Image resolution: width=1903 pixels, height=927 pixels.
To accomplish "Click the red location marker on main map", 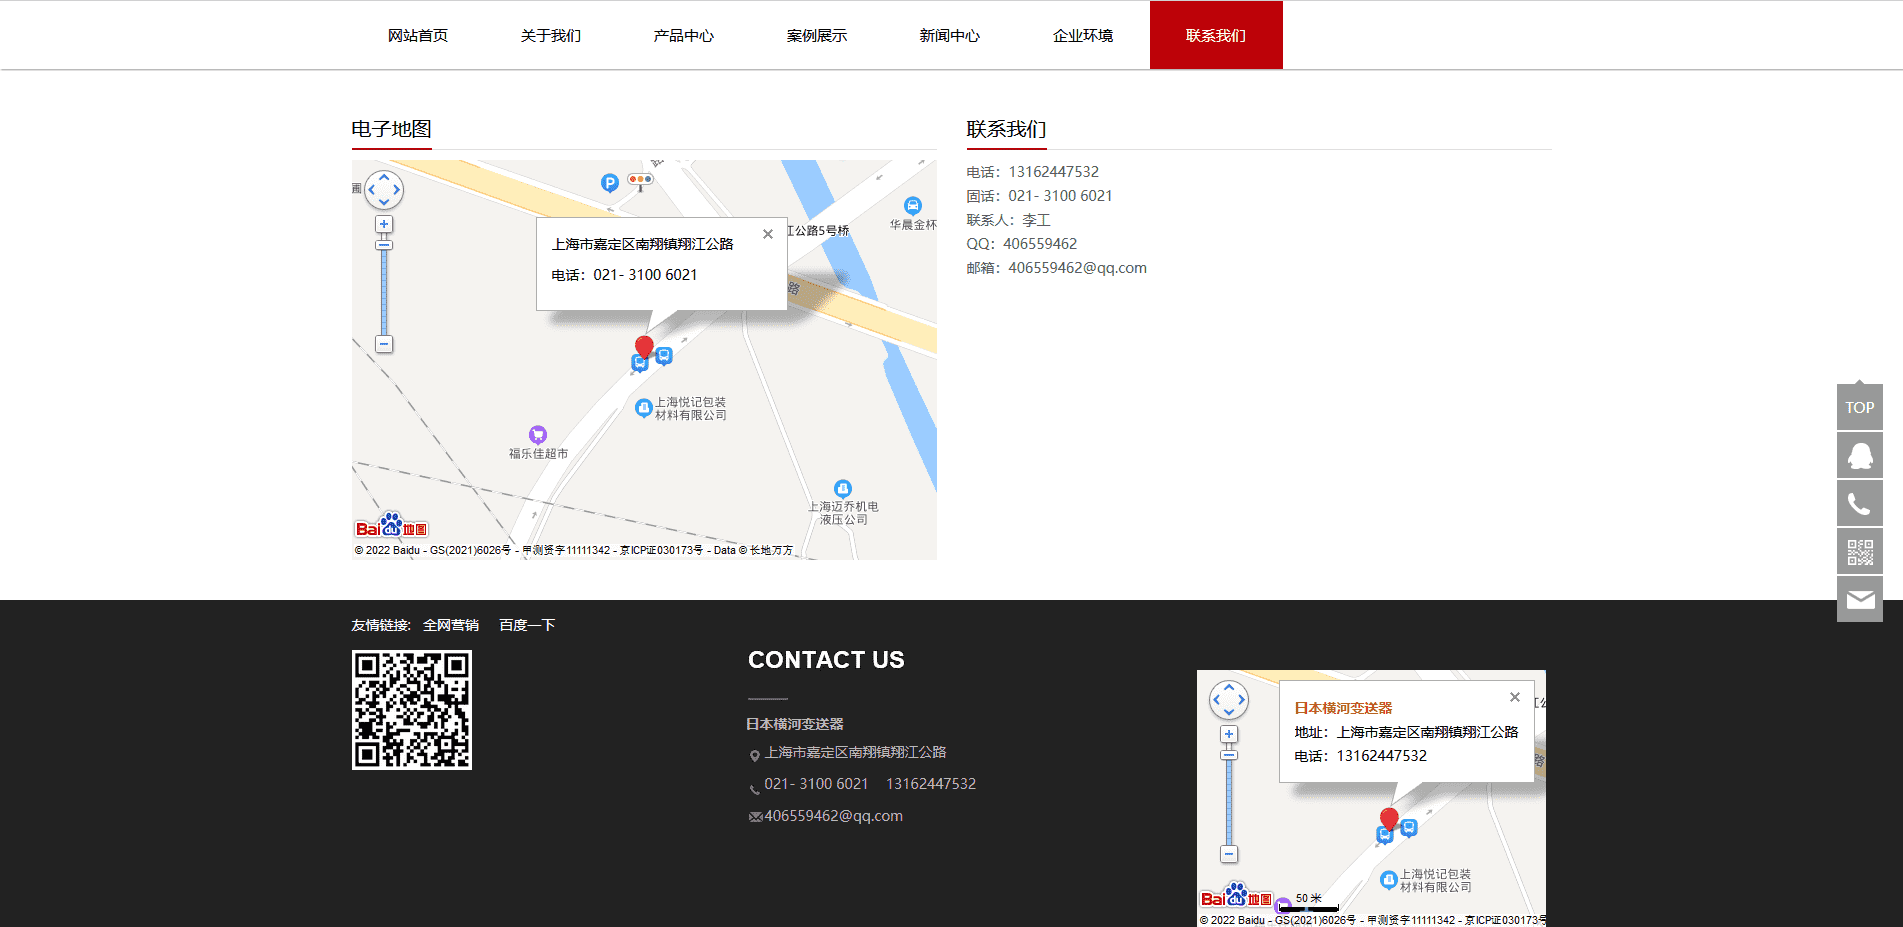I will (644, 346).
